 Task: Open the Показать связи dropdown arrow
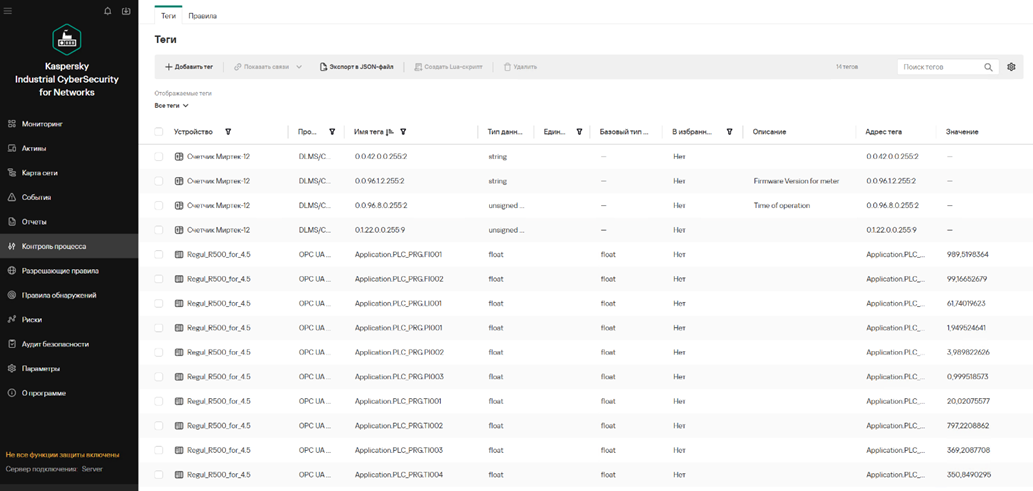tap(299, 67)
